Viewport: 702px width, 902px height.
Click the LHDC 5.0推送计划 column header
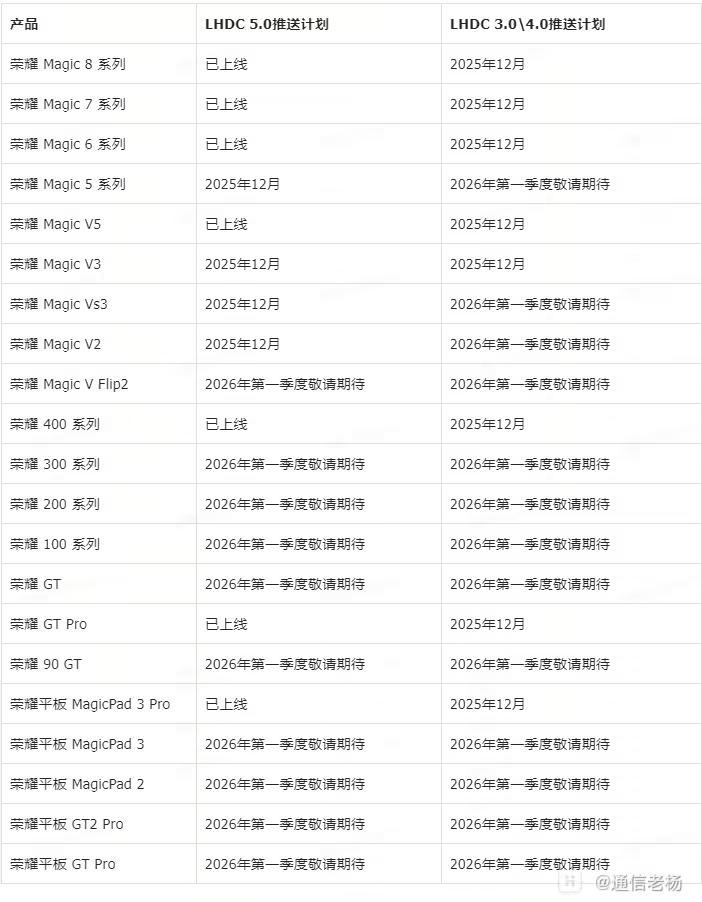pos(266,24)
